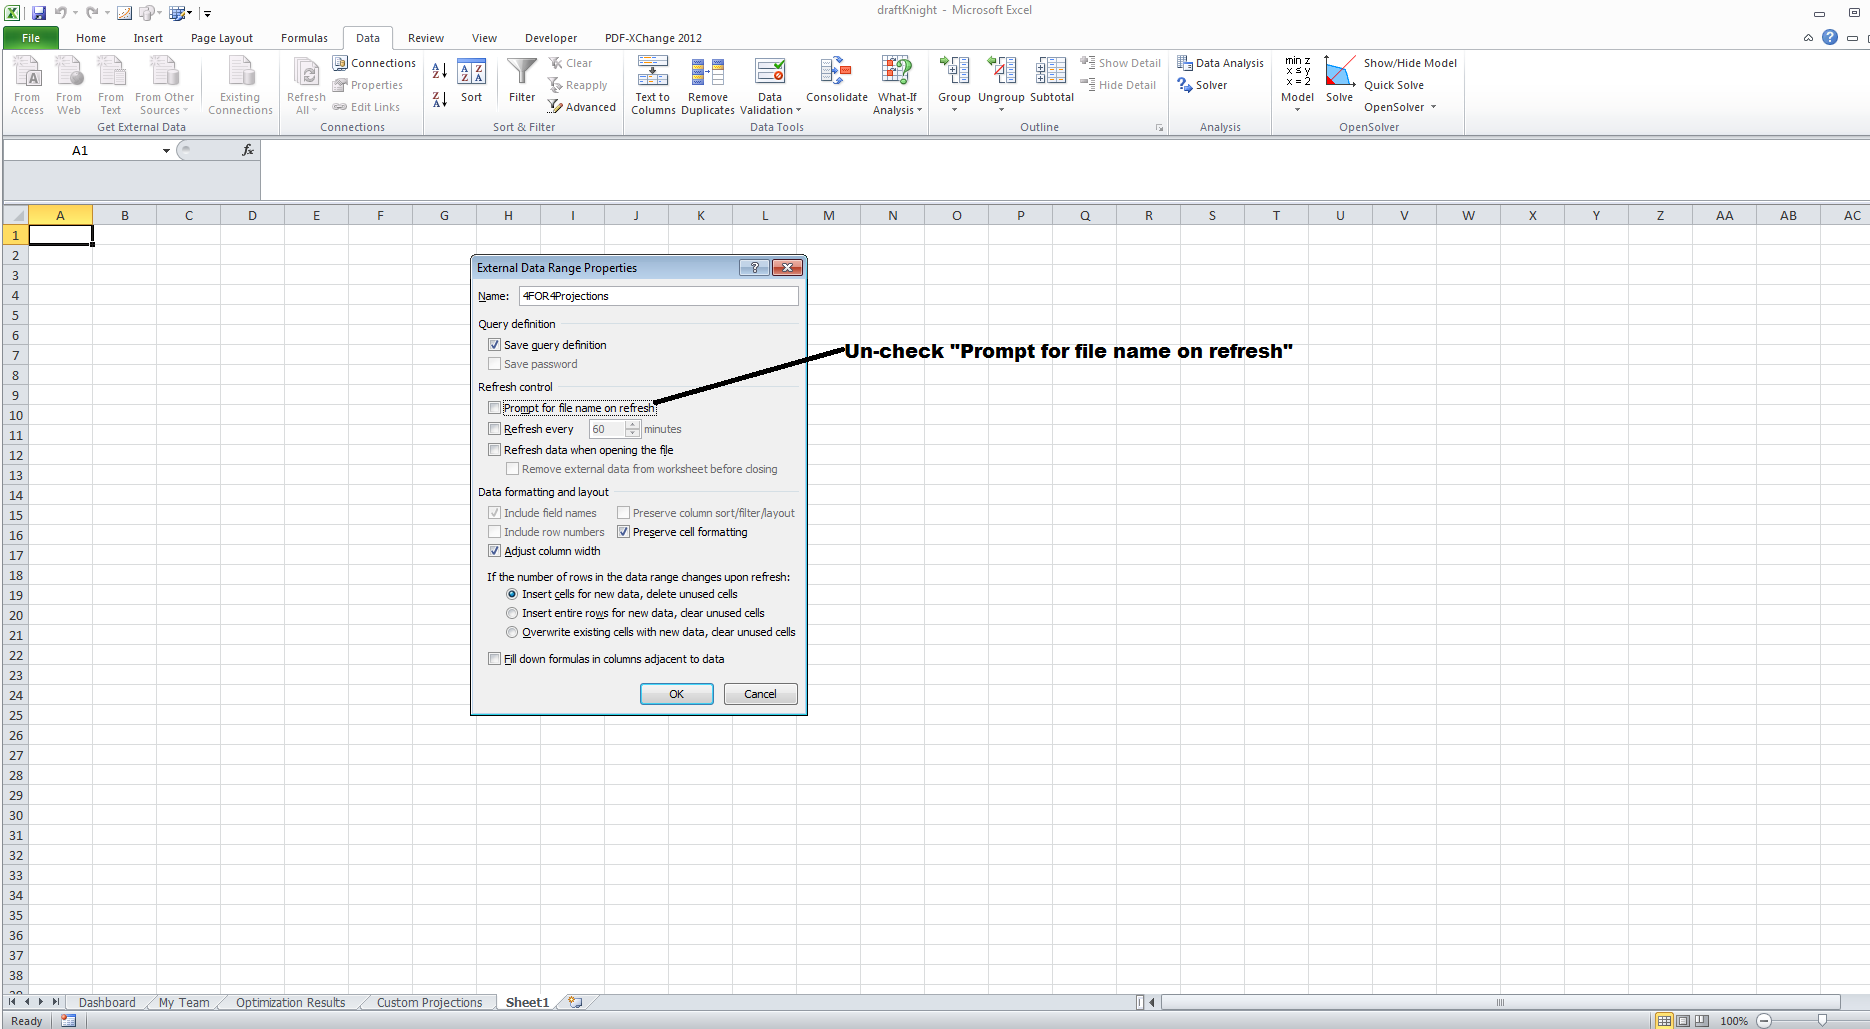Screen dimensions: 1870x1029
Task: Click the dialog help question button
Action: (x=754, y=267)
